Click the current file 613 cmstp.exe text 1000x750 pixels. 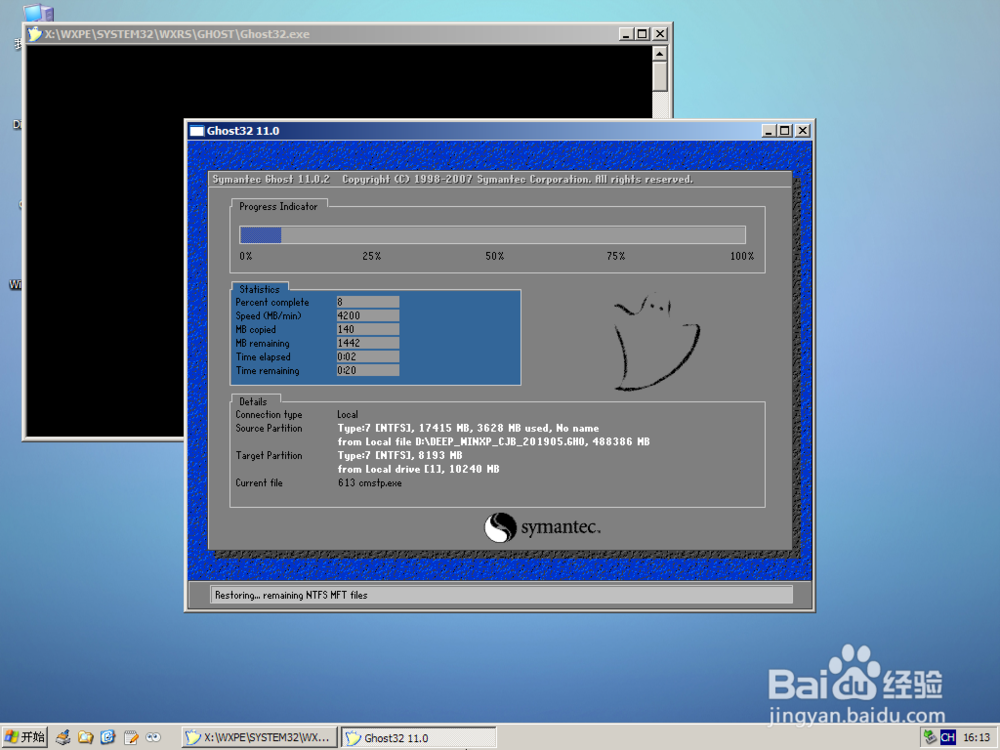pyautogui.click(x=370, y=483)
